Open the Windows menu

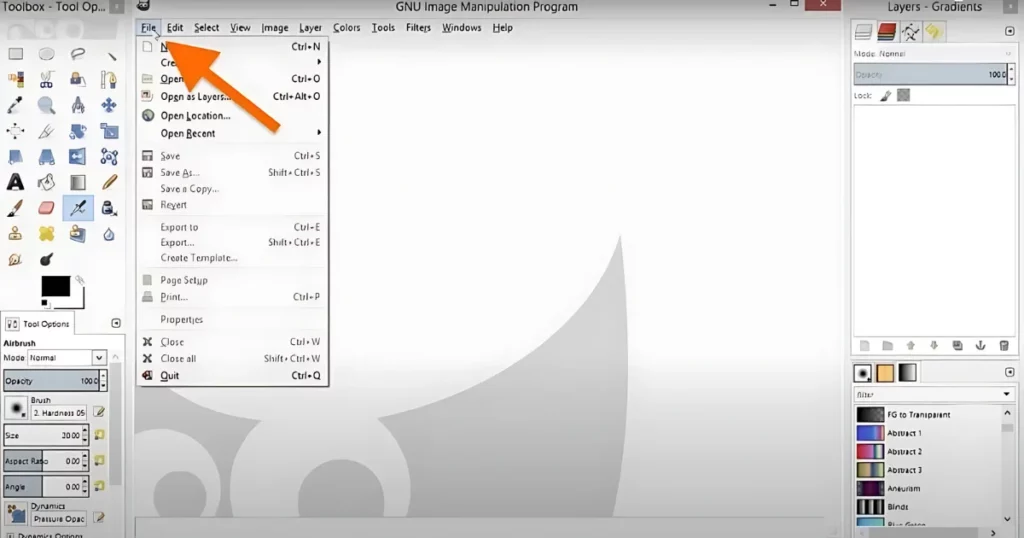(461, 27)
